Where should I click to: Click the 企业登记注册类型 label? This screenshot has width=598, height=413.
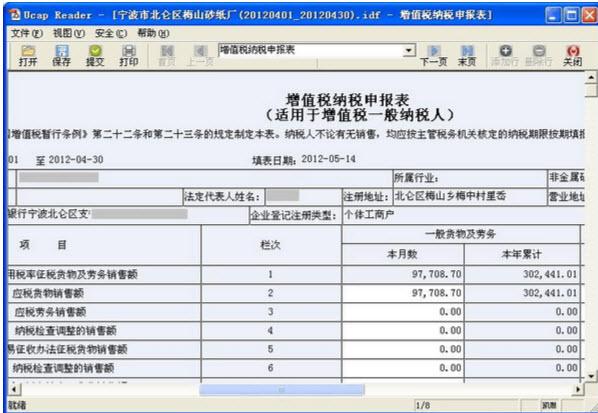(x=293, y=216)
